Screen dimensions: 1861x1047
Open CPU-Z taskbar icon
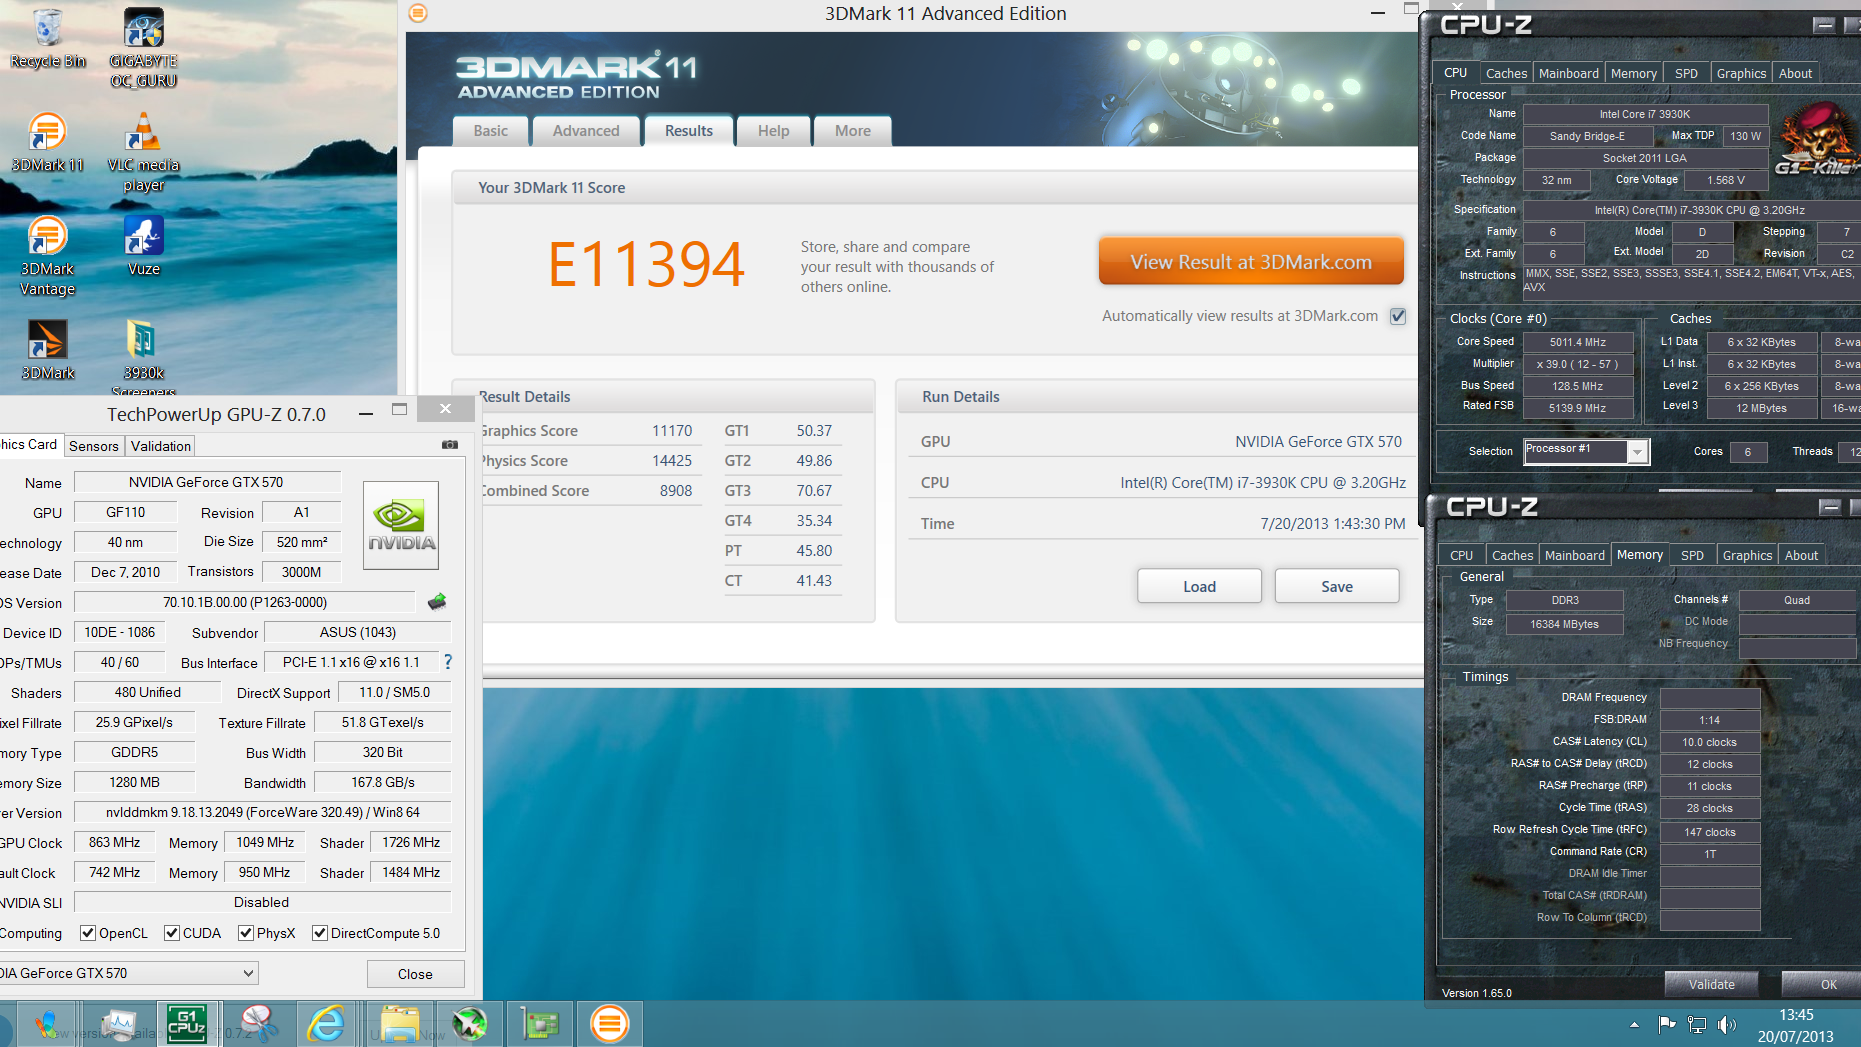(187, 1023)
